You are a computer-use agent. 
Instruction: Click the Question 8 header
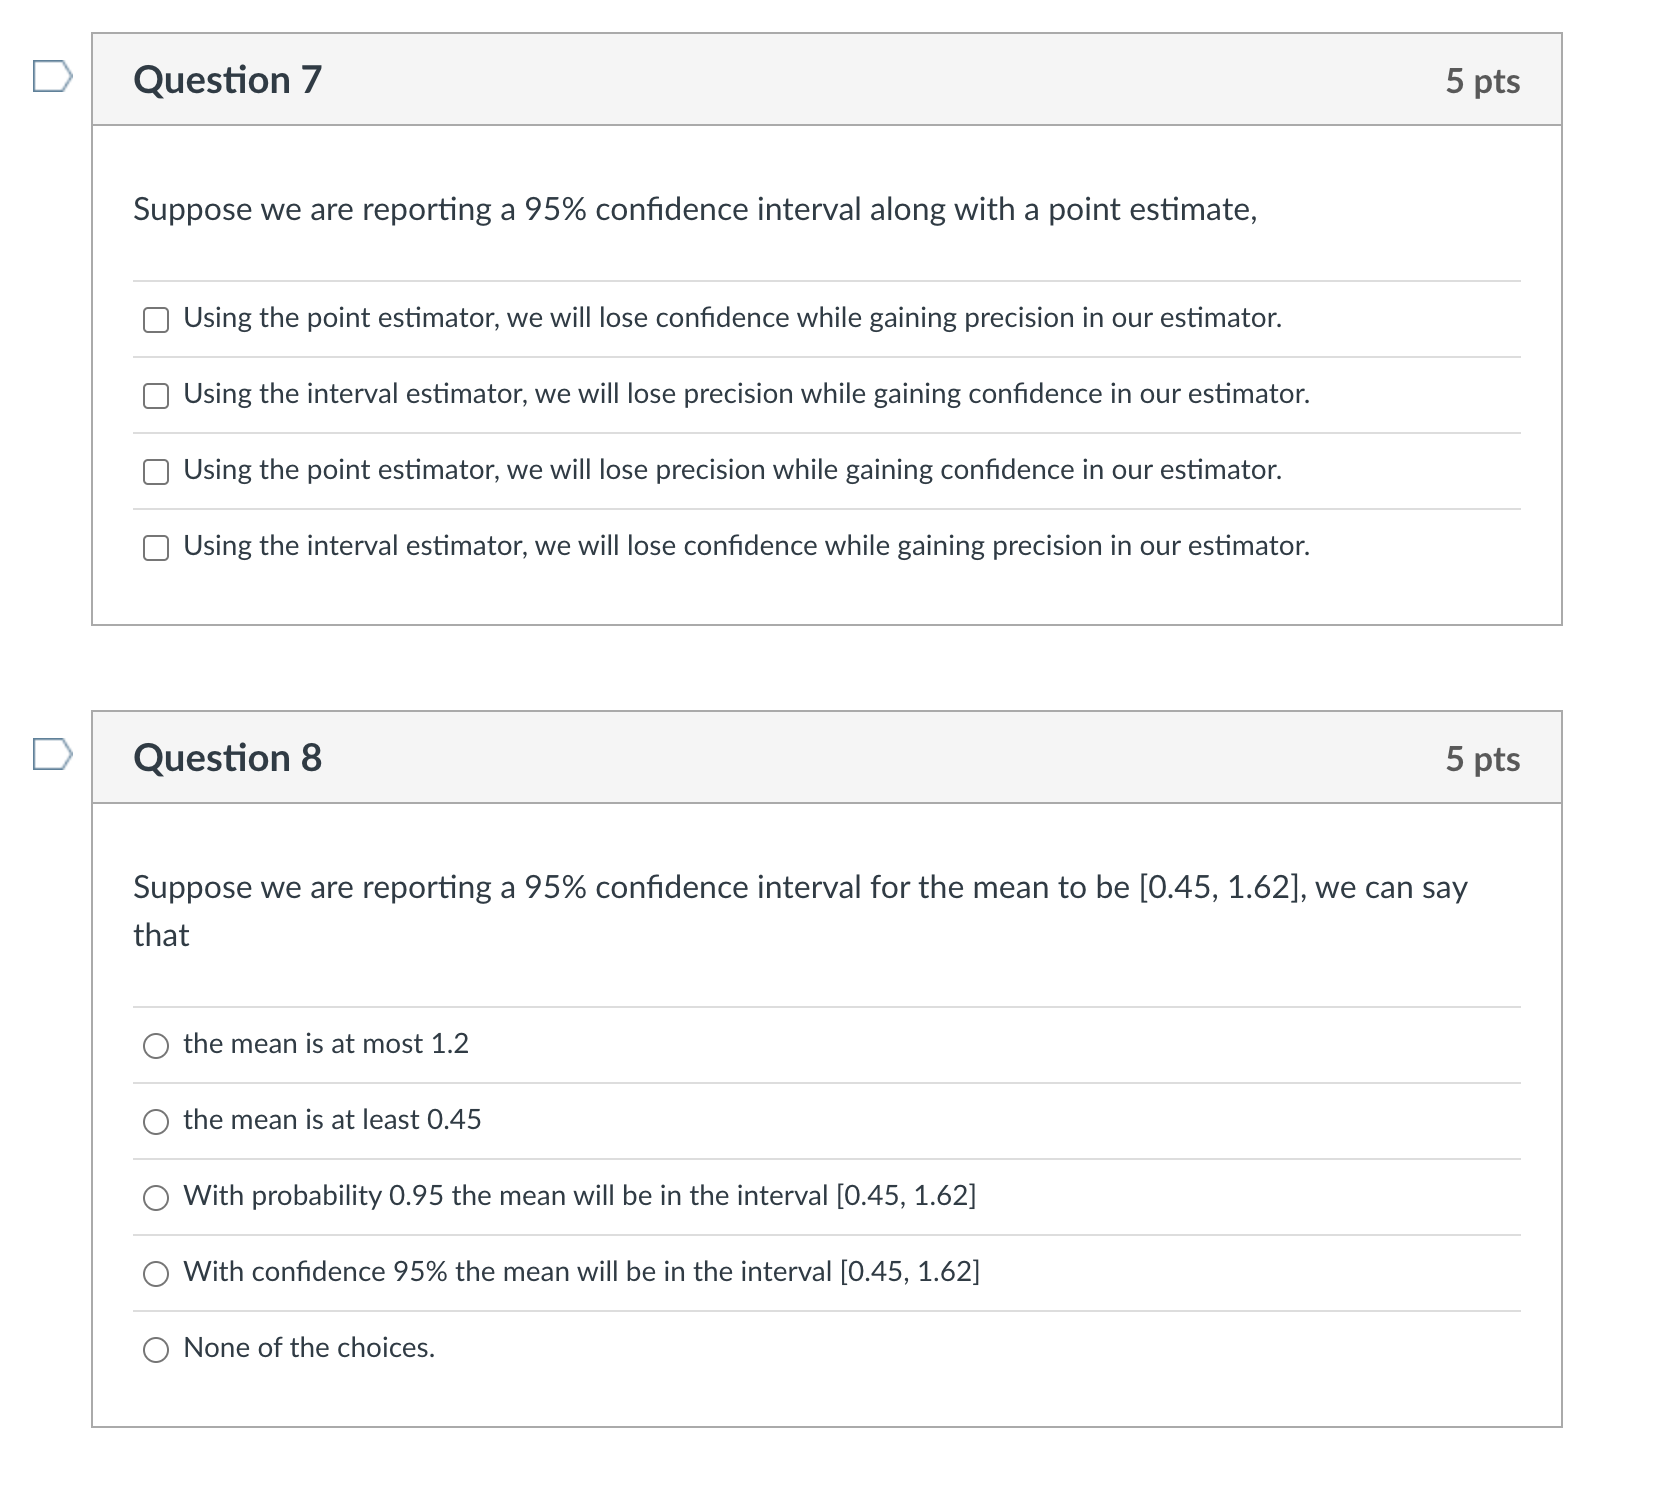tap(227, 758)
